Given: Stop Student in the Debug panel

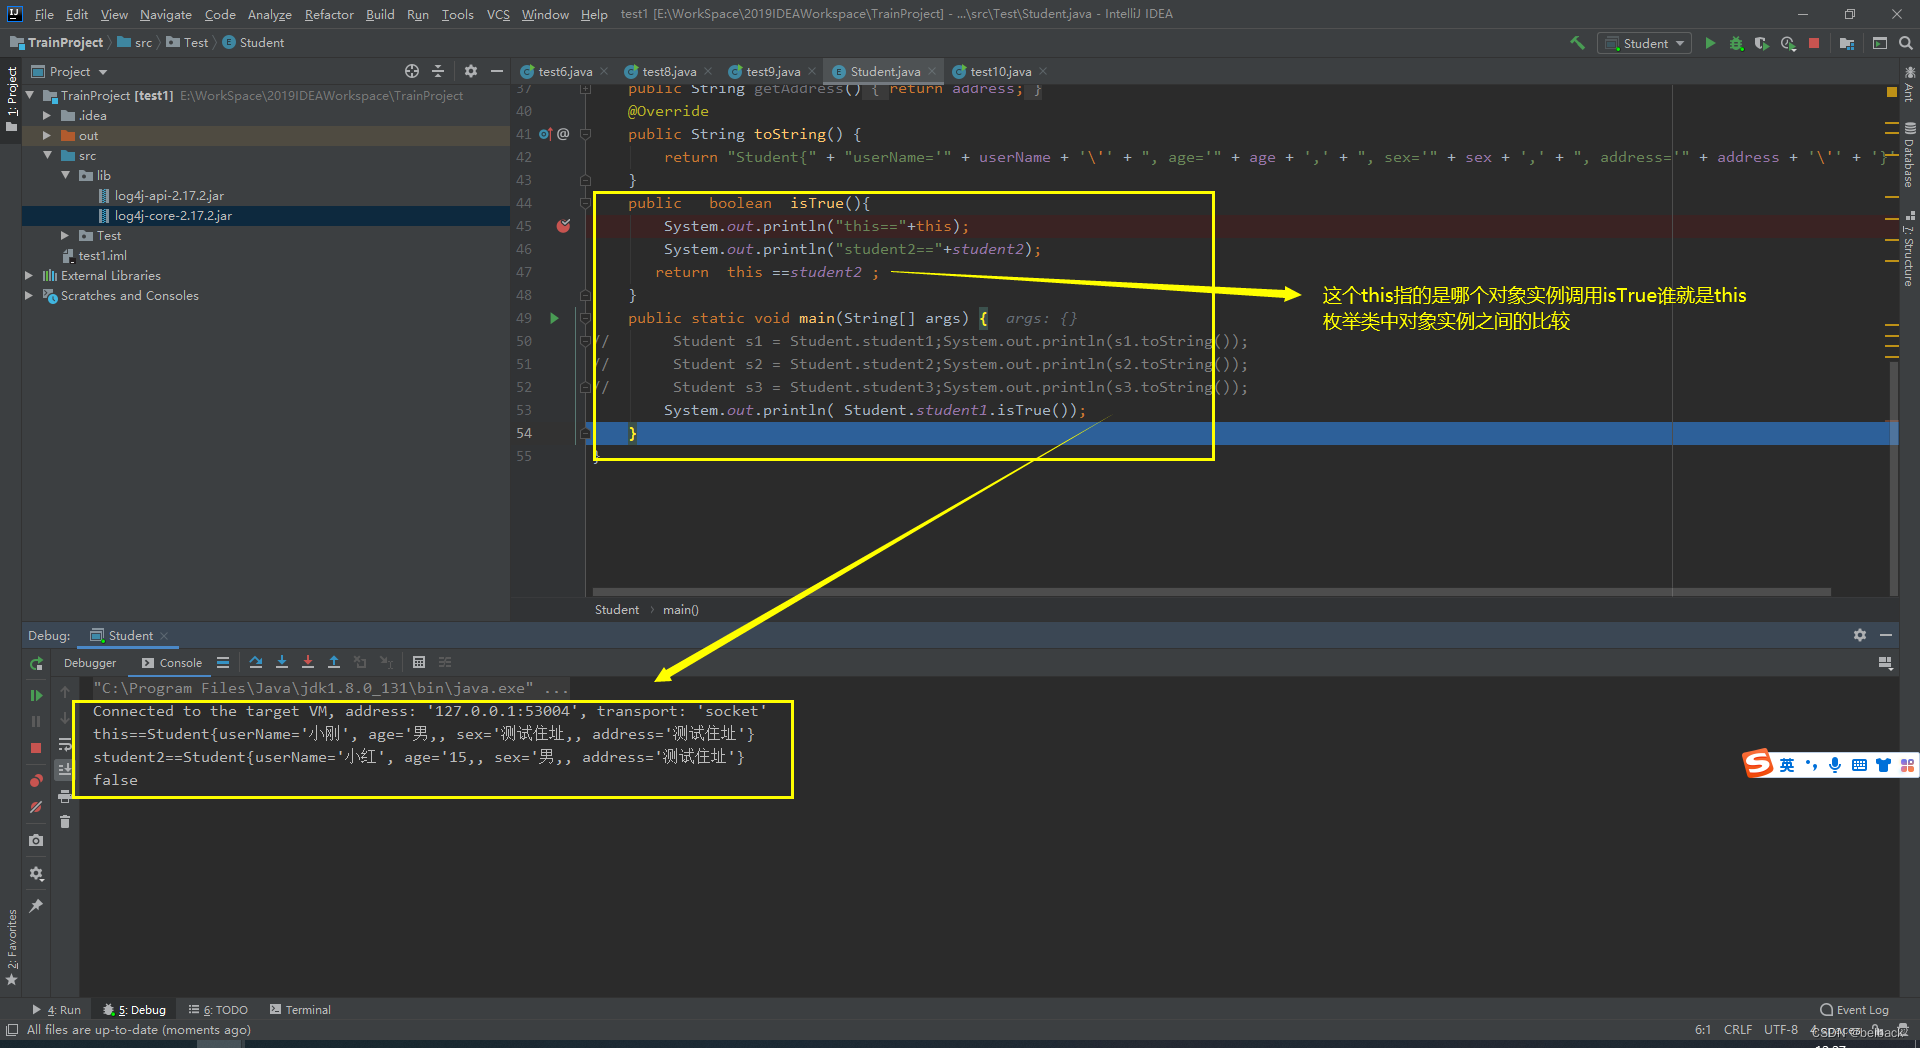Looking at the screenshot, I should [36, 748].
